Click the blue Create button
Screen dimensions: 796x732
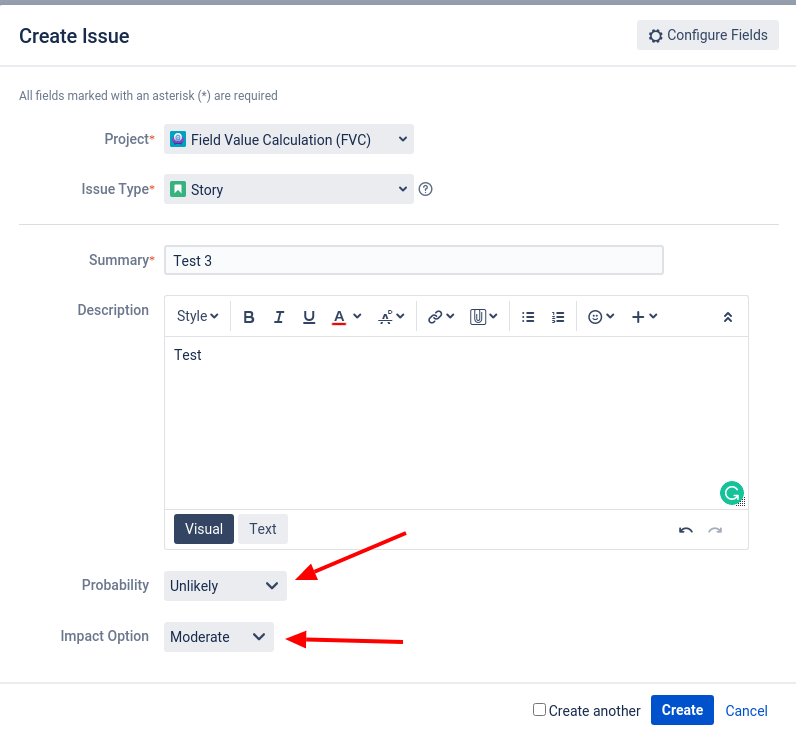(x=682, y=710)
